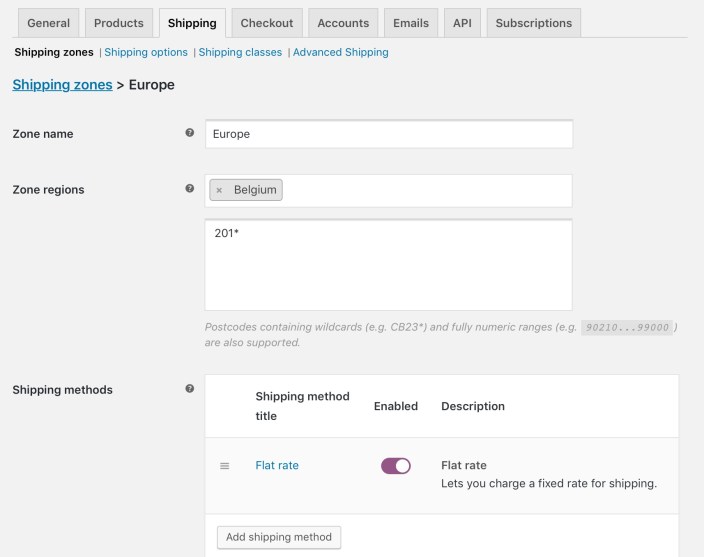Open the Accounts settings tab

click(343, 23)
